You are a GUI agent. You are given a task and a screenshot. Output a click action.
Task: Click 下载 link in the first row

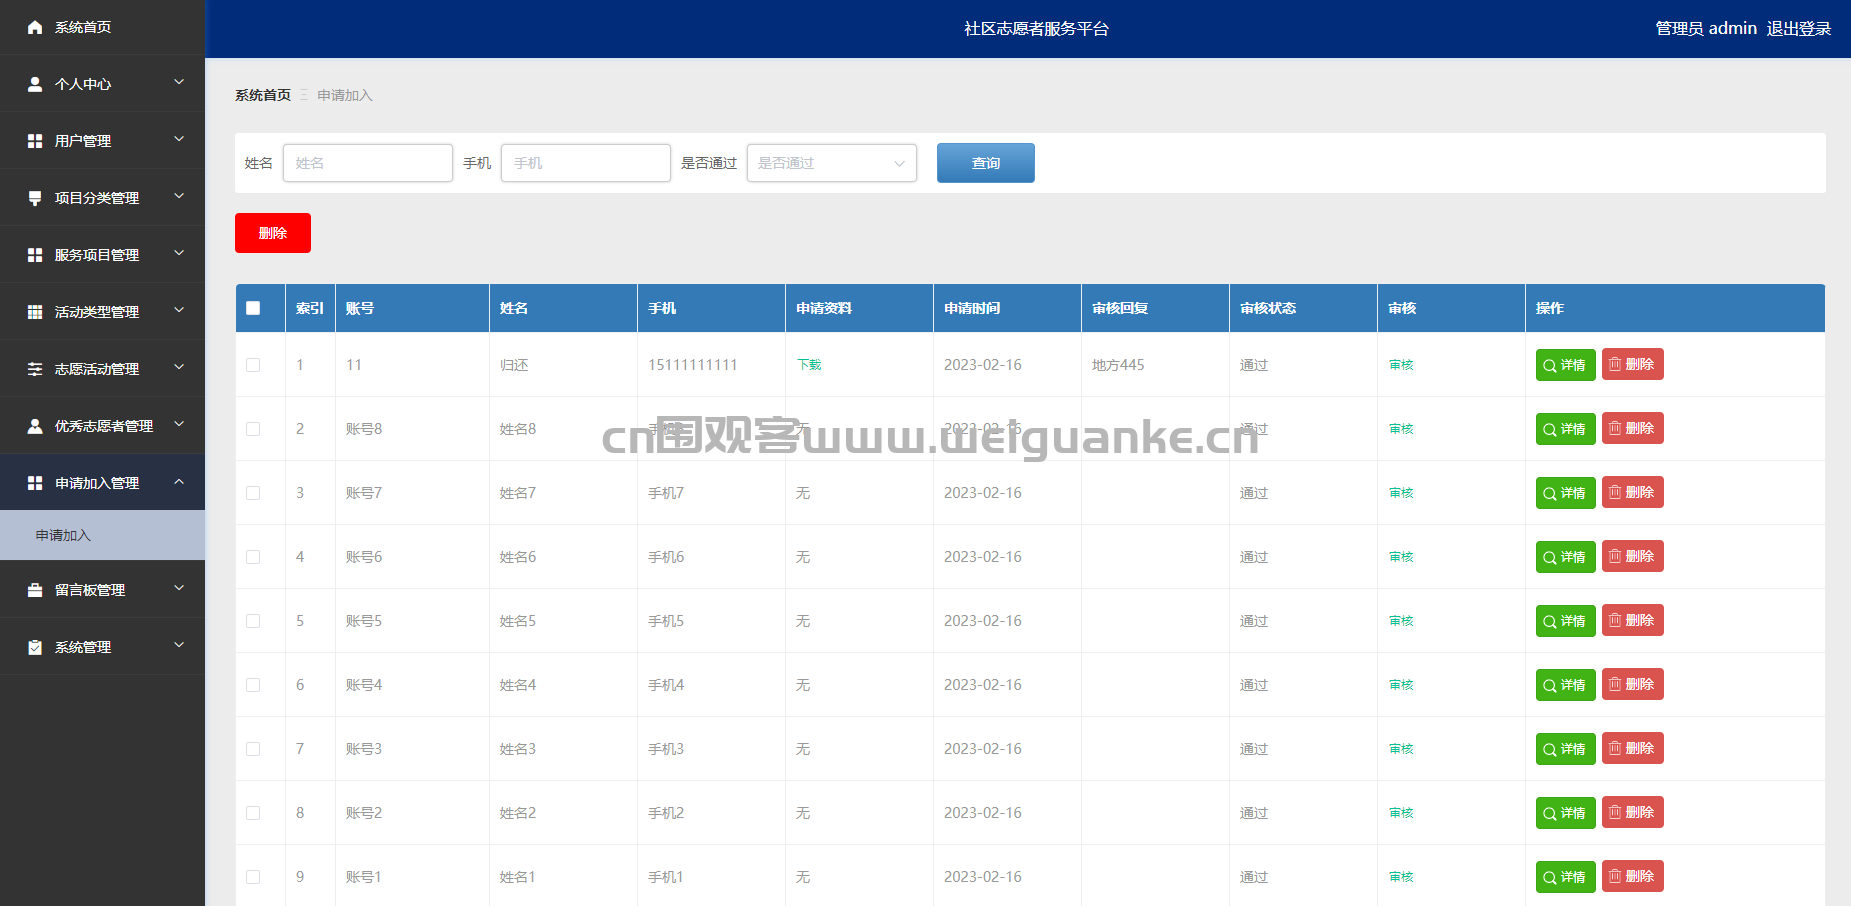click(808, 365)
